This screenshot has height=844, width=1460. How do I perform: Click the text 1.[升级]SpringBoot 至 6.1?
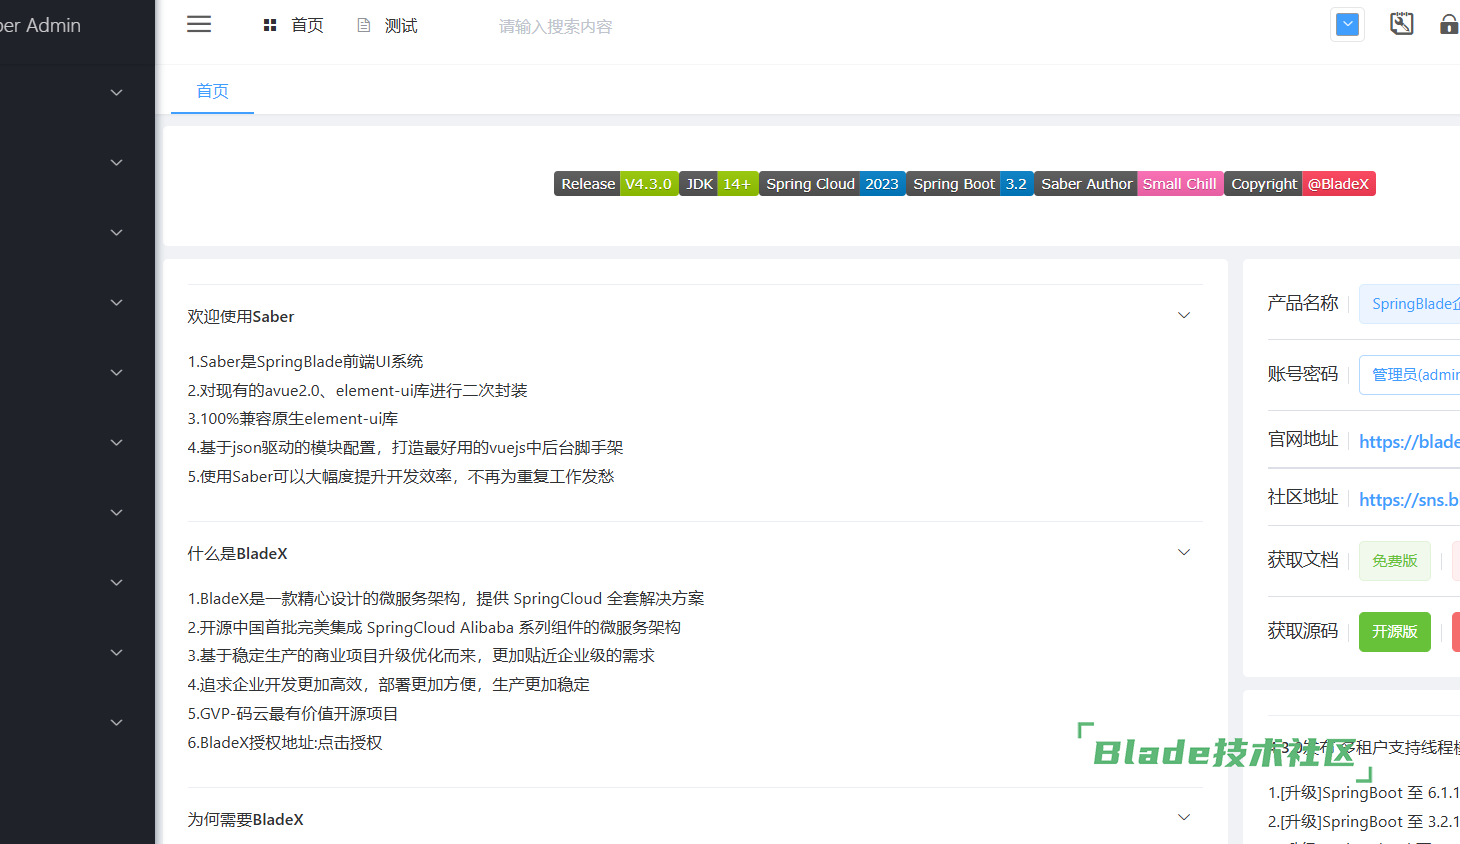tap(1364, 793)
